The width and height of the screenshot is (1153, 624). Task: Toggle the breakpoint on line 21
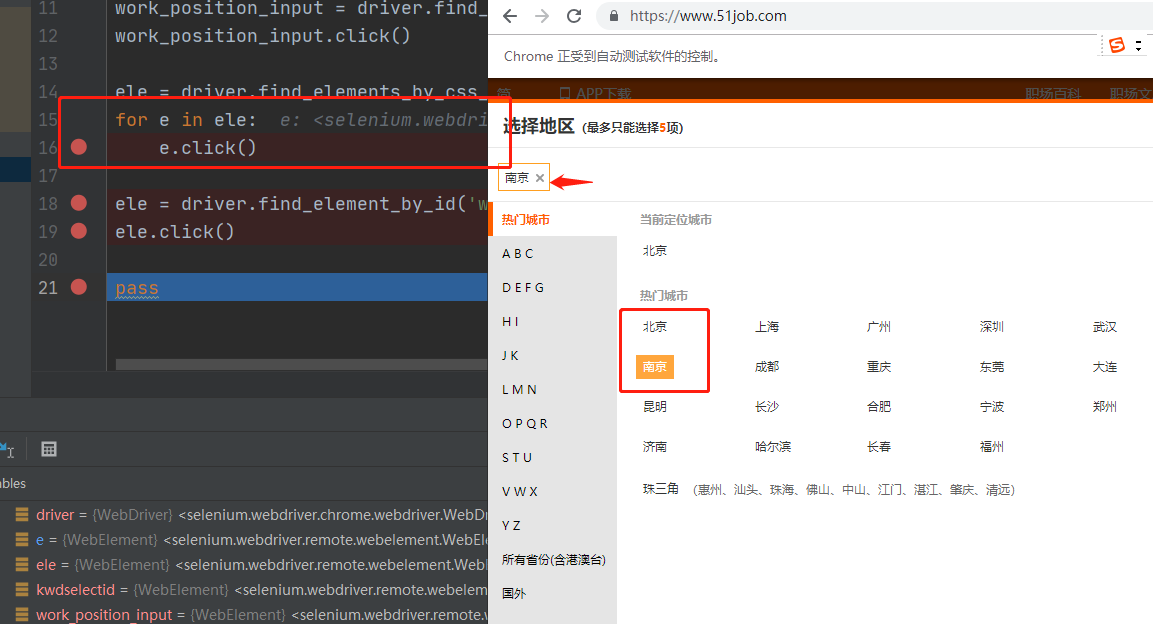tap(79, 288)
